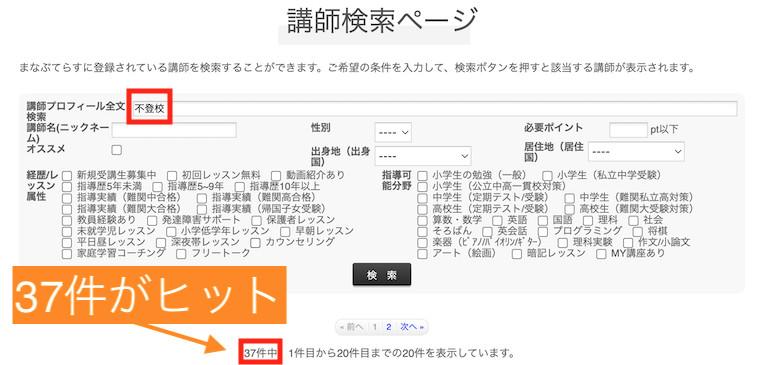Image resolution: width=760 pixels, height=365 pixels.
Task: Tick 保護者レッスン checkbox
Action: point(257,220)
